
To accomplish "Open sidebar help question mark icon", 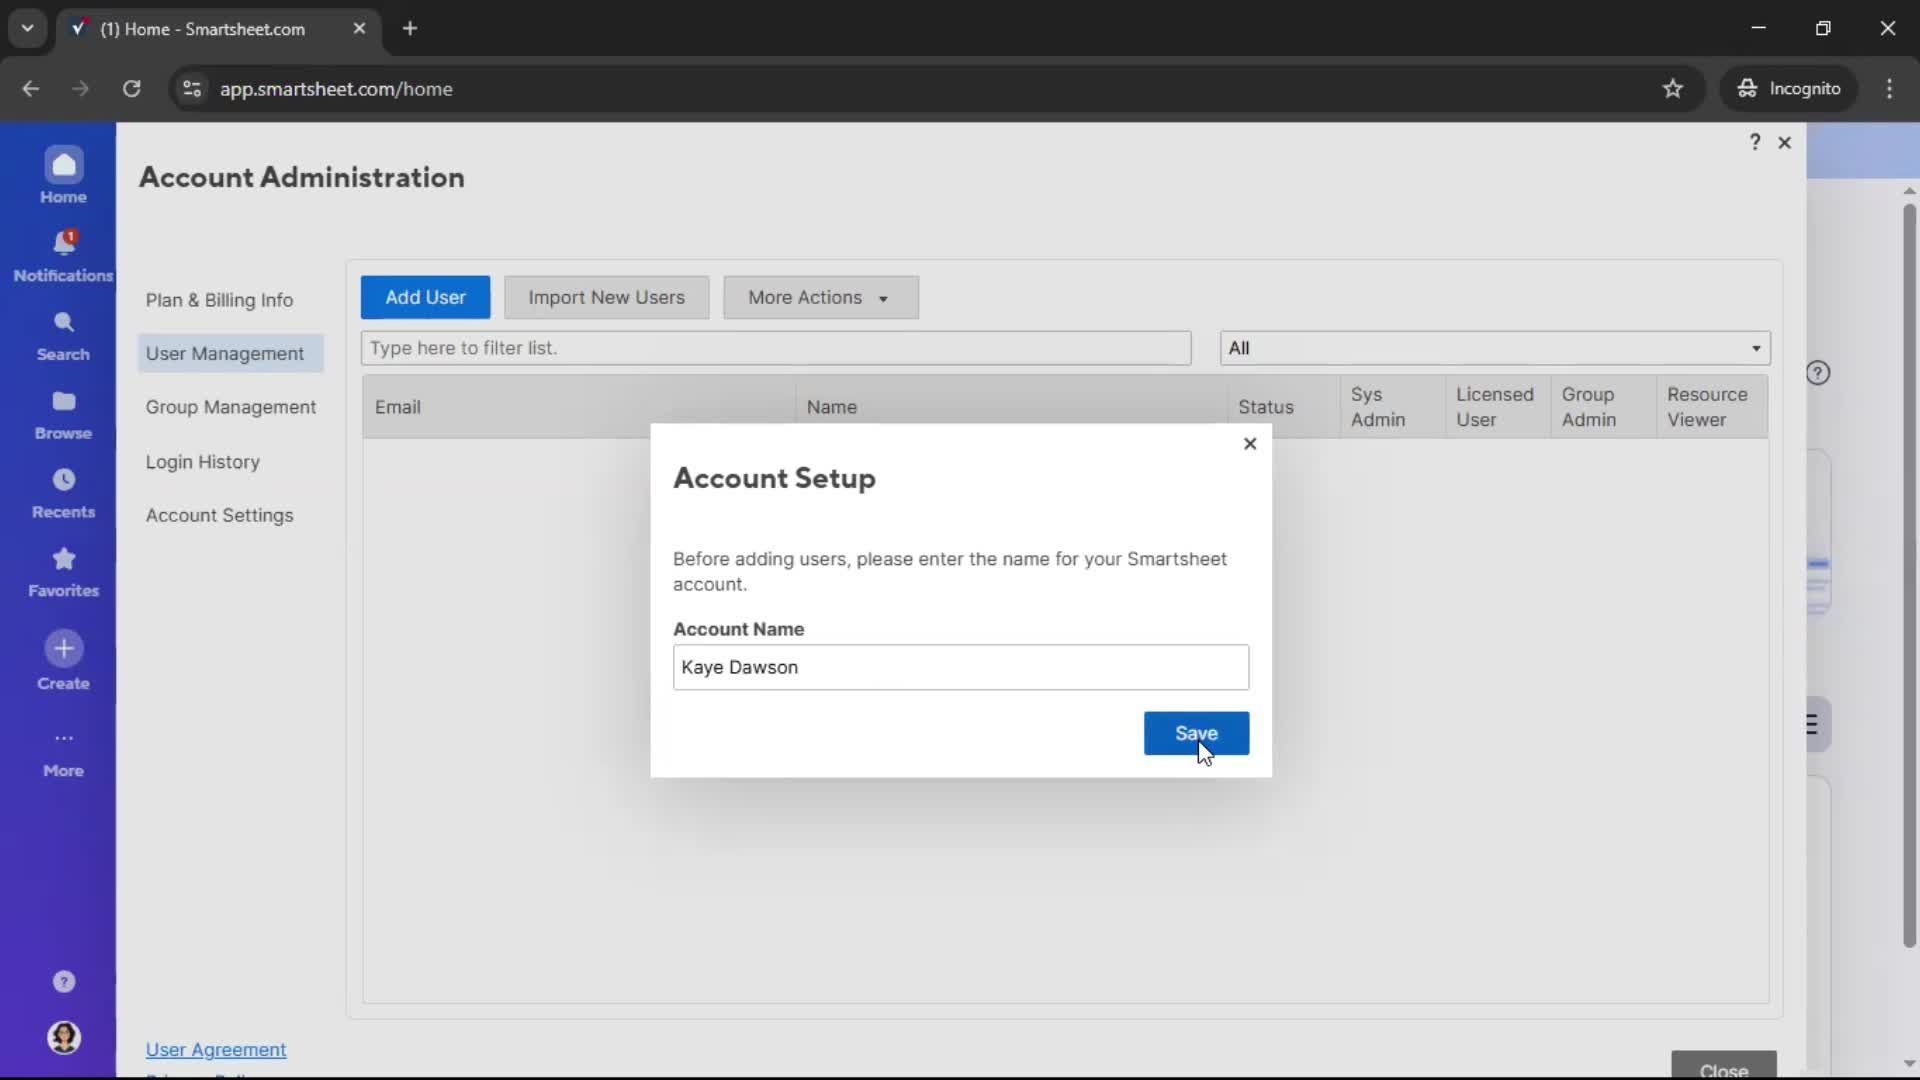I will click(x=63, y=982).
